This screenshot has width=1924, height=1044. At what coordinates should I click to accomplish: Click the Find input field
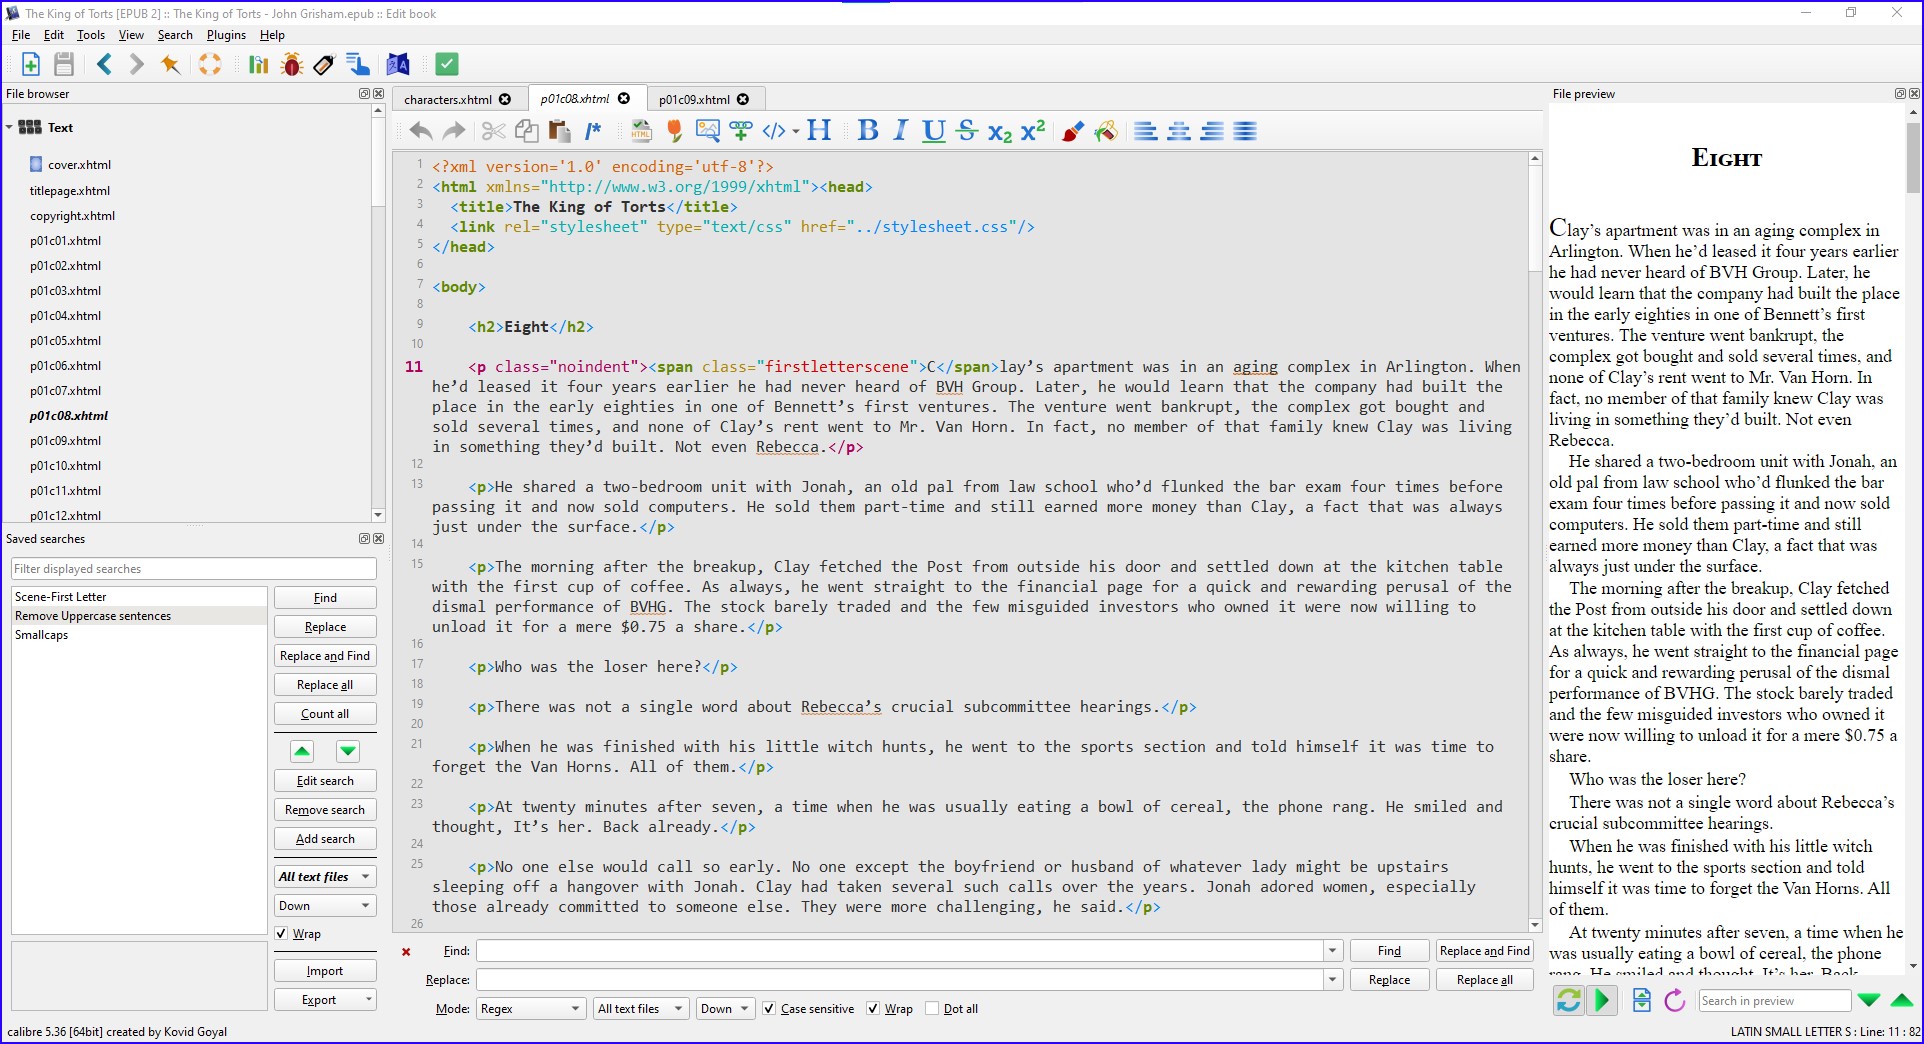900,951
